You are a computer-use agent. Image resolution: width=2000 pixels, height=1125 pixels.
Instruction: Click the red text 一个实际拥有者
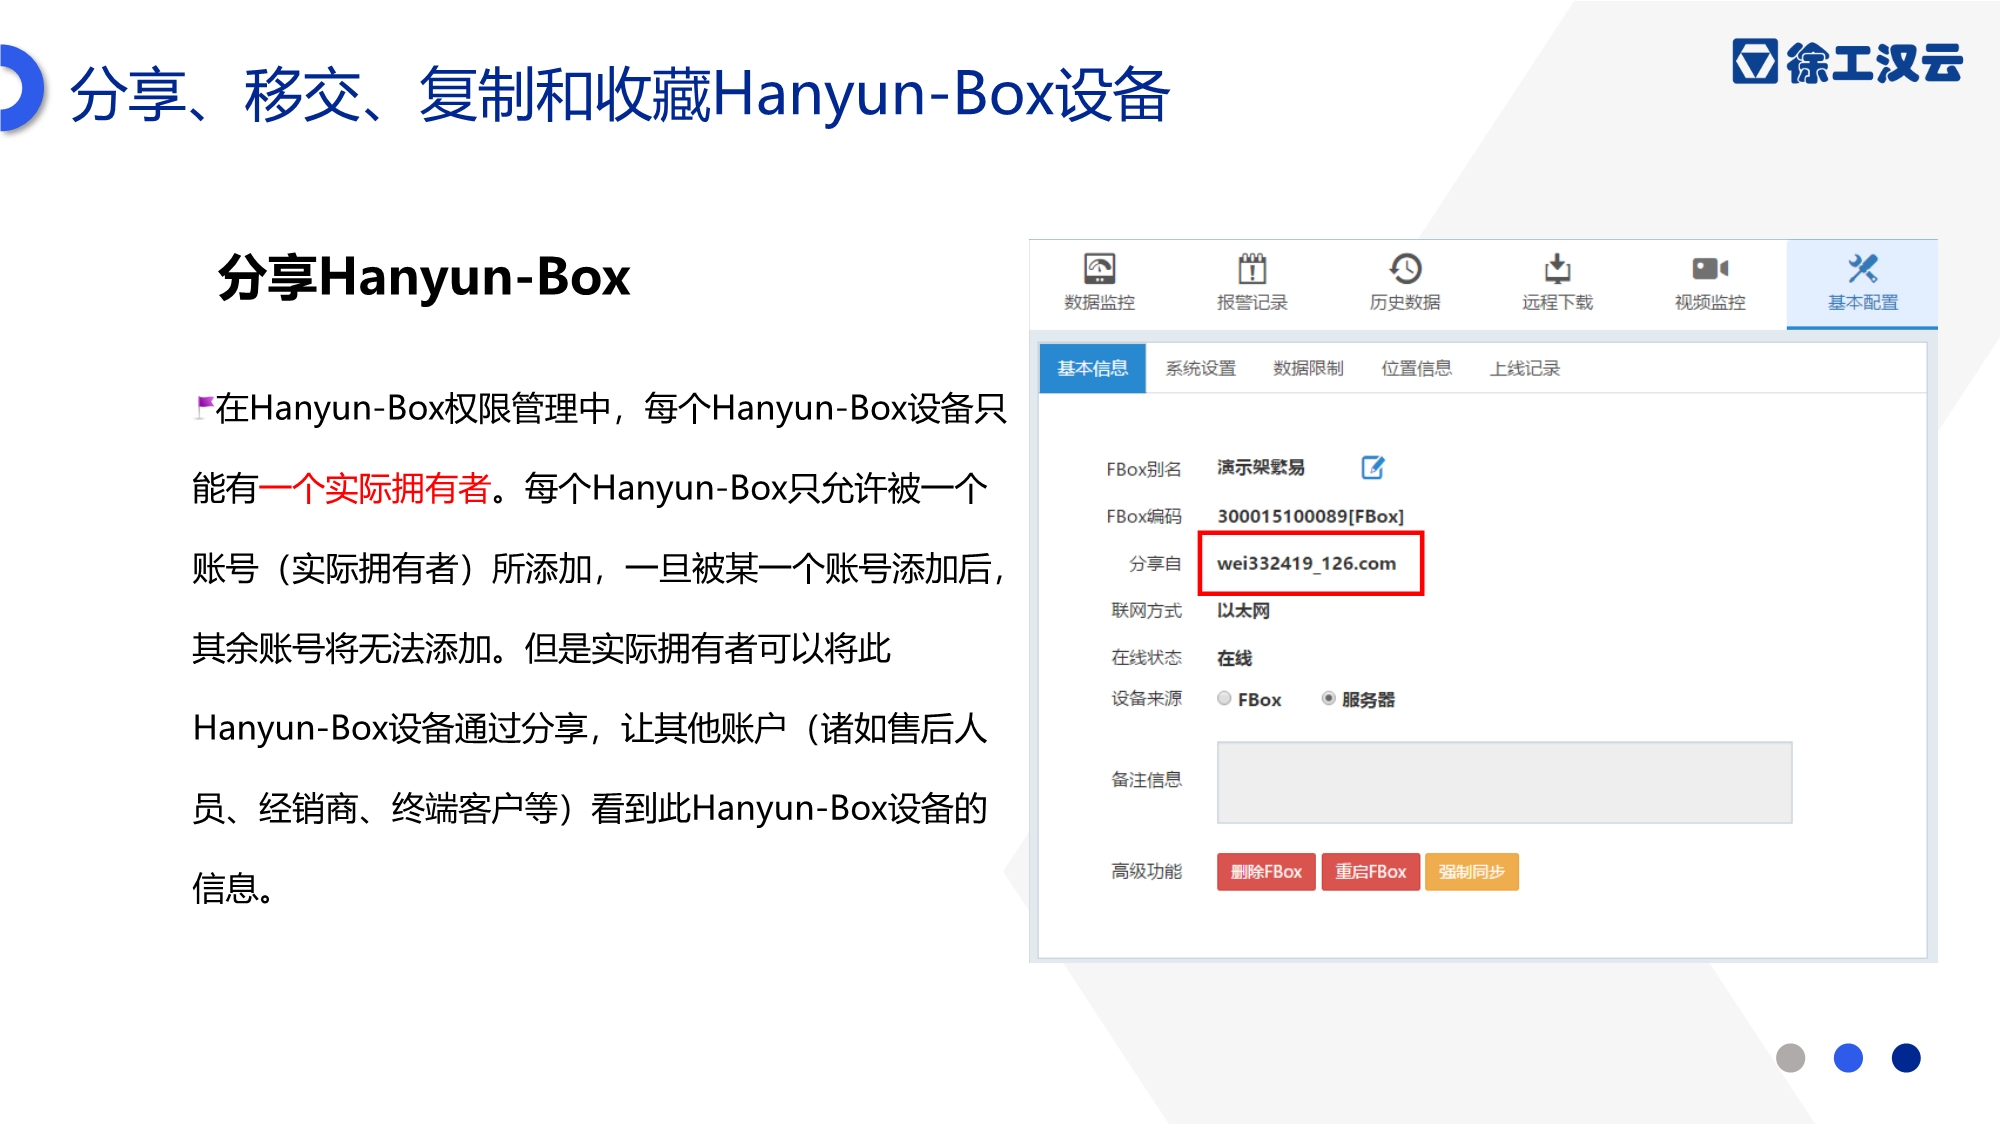375,488
